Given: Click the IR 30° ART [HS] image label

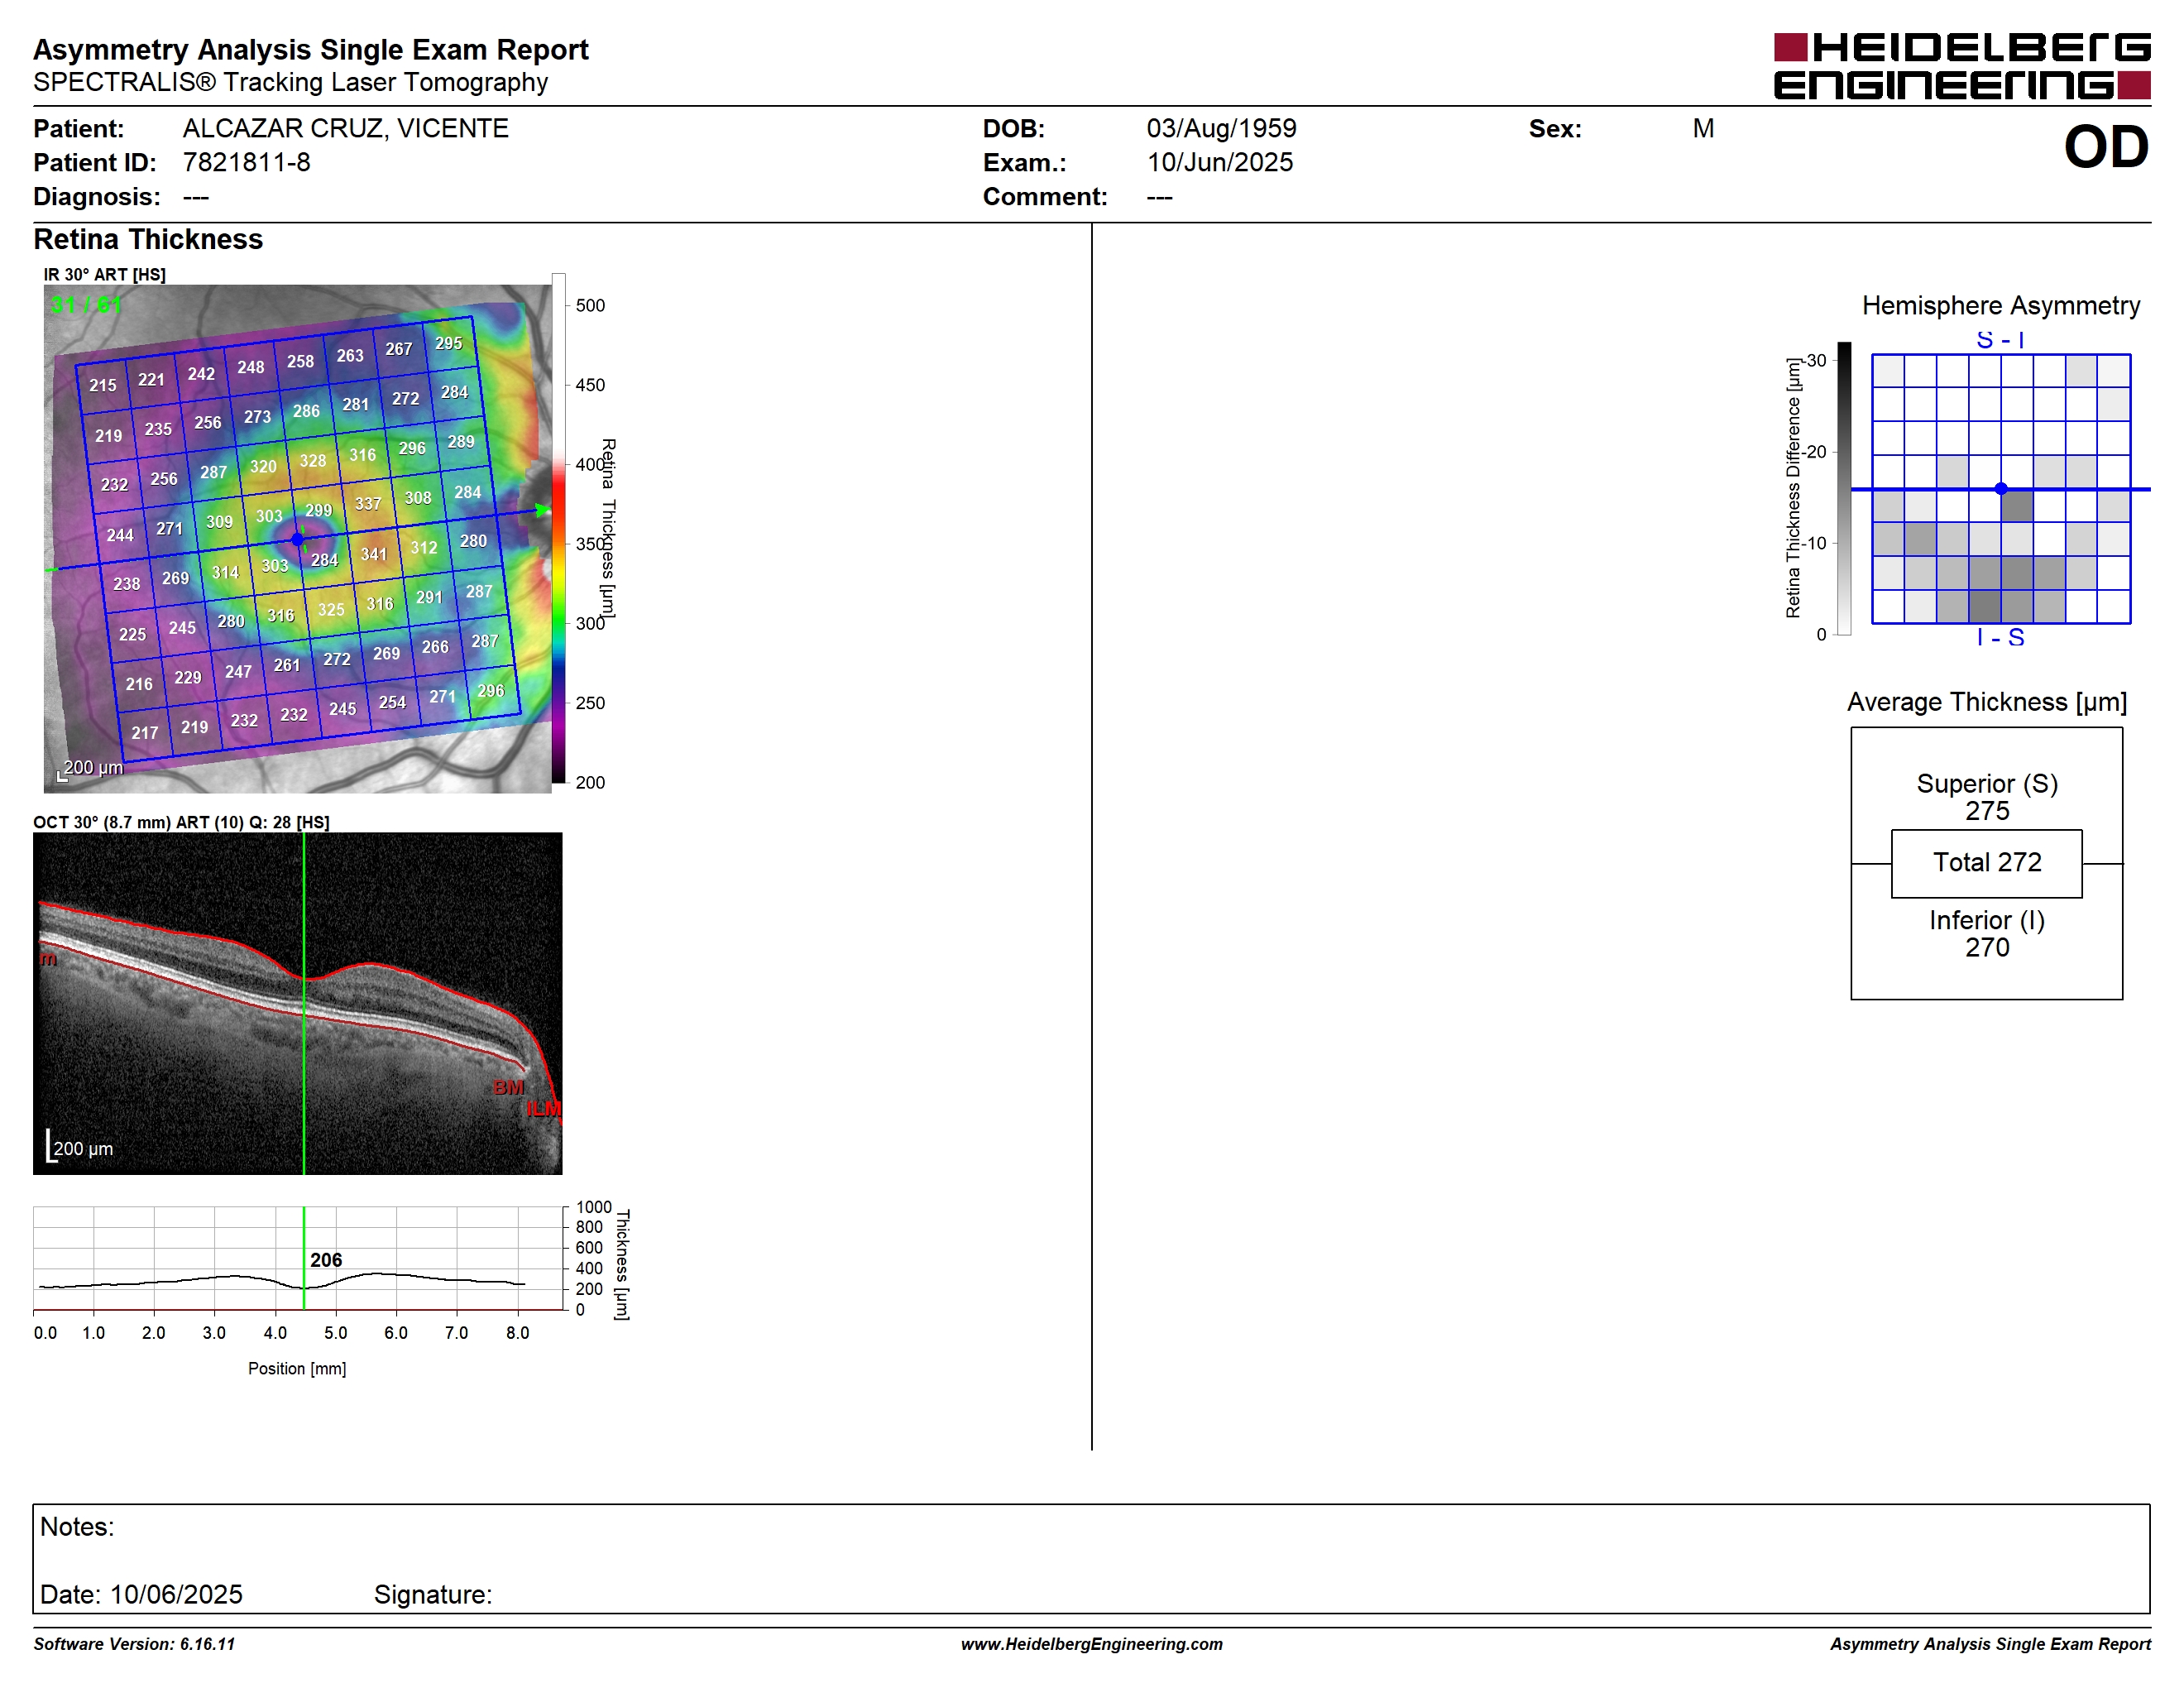Looking at the screenshot, I should coord(104,274).
